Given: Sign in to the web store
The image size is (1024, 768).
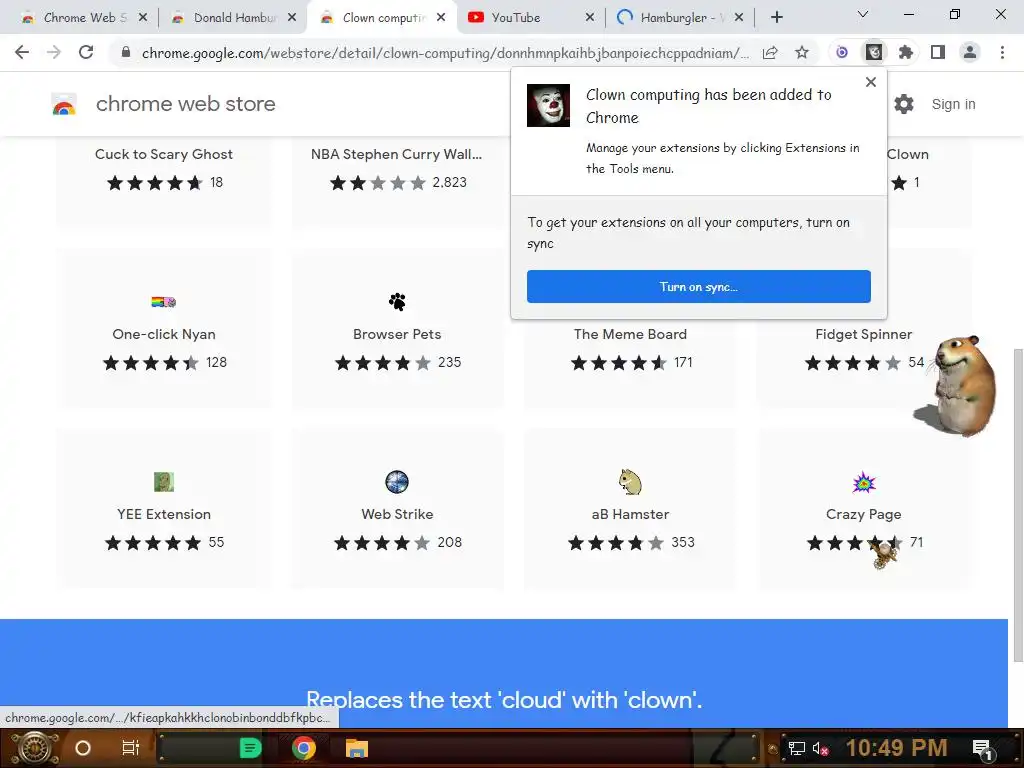Looking at the screenshot, I should [x=953, y=104].
